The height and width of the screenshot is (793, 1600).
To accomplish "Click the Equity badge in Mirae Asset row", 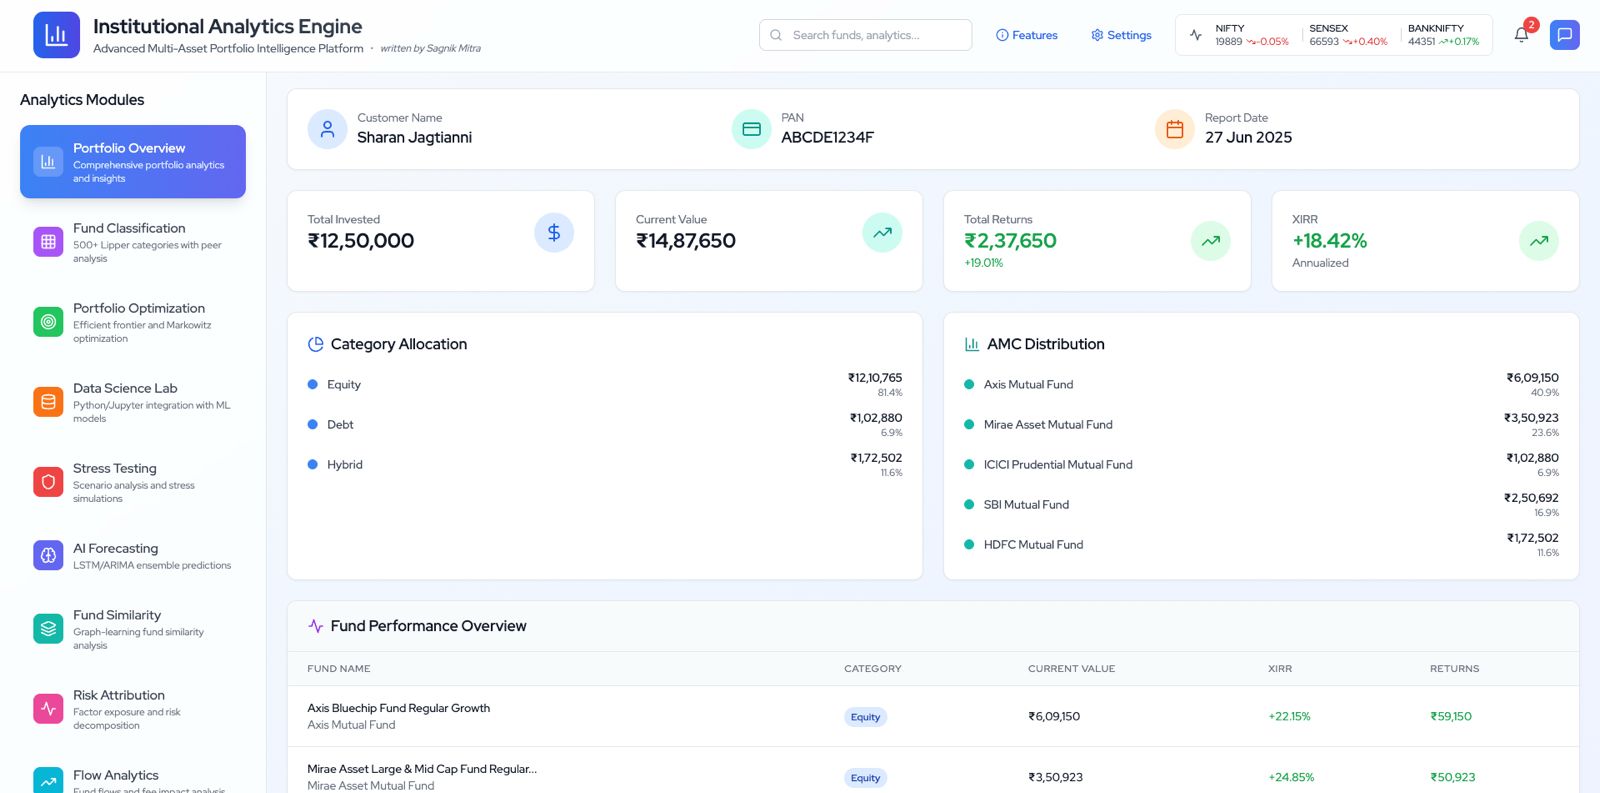I will click(865, 778).
